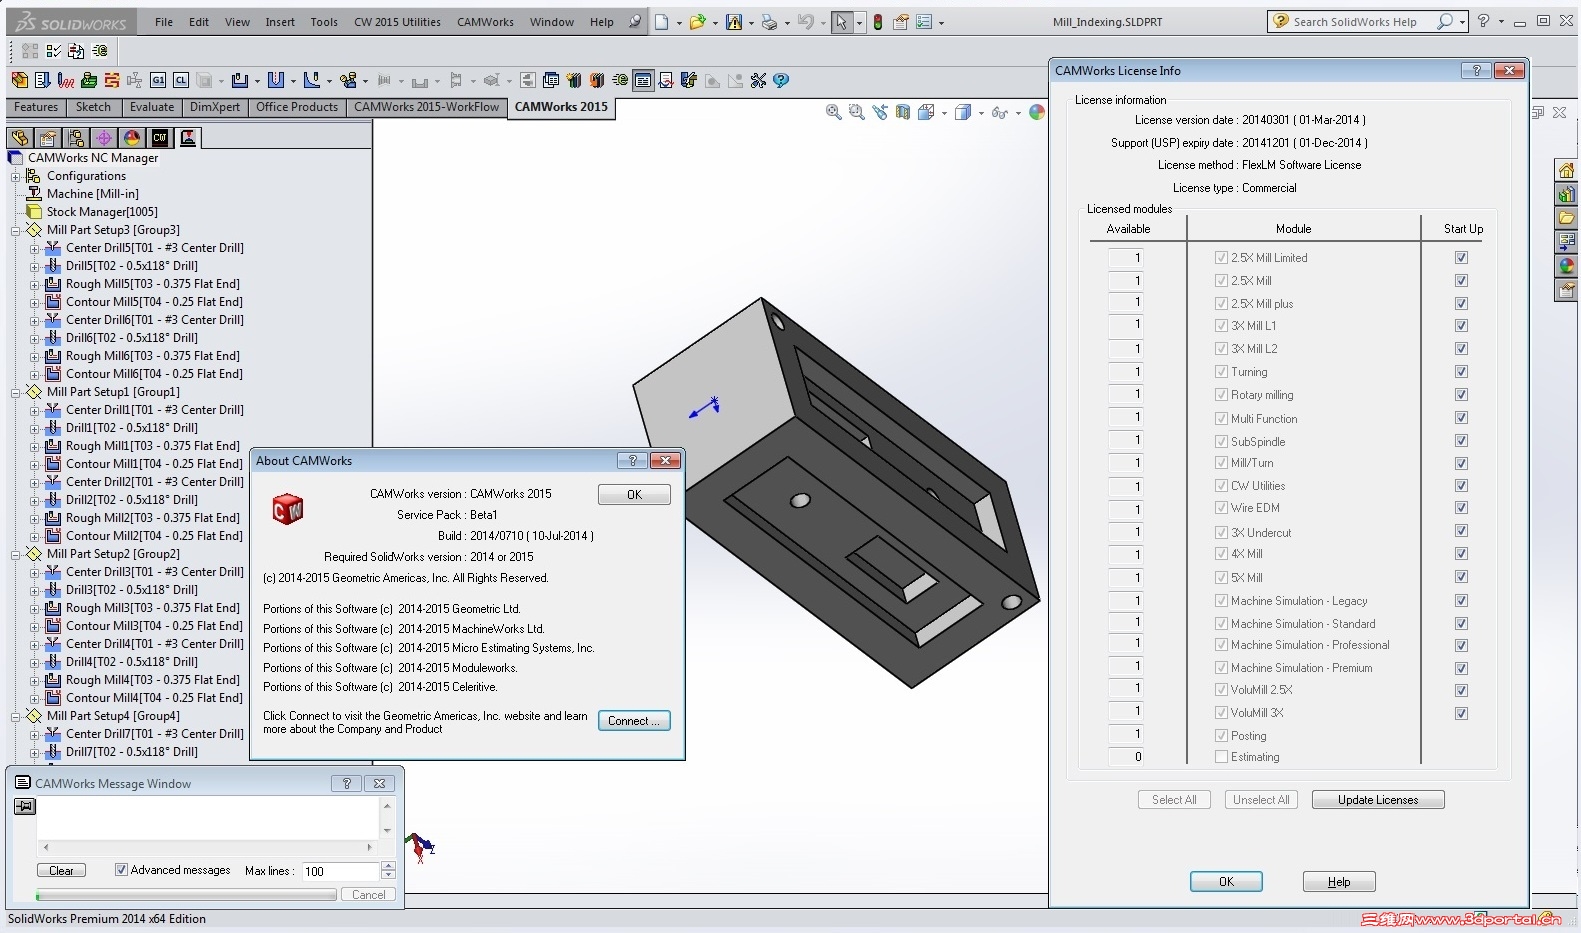Click the Rebuild traffic light icon

click(x=878, y=22)
